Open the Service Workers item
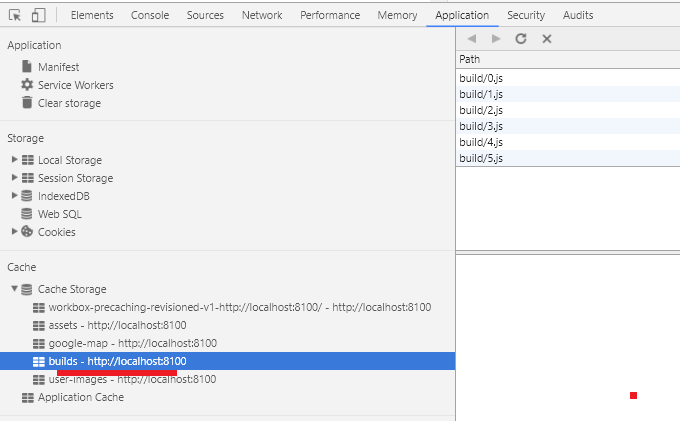This screenshot has width=680, height=421. [x=76, y=85]
